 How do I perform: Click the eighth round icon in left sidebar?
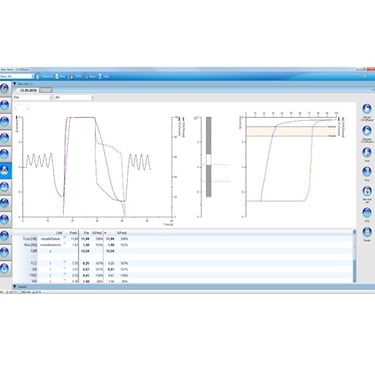pyautogui.click(x=4, y=203)
